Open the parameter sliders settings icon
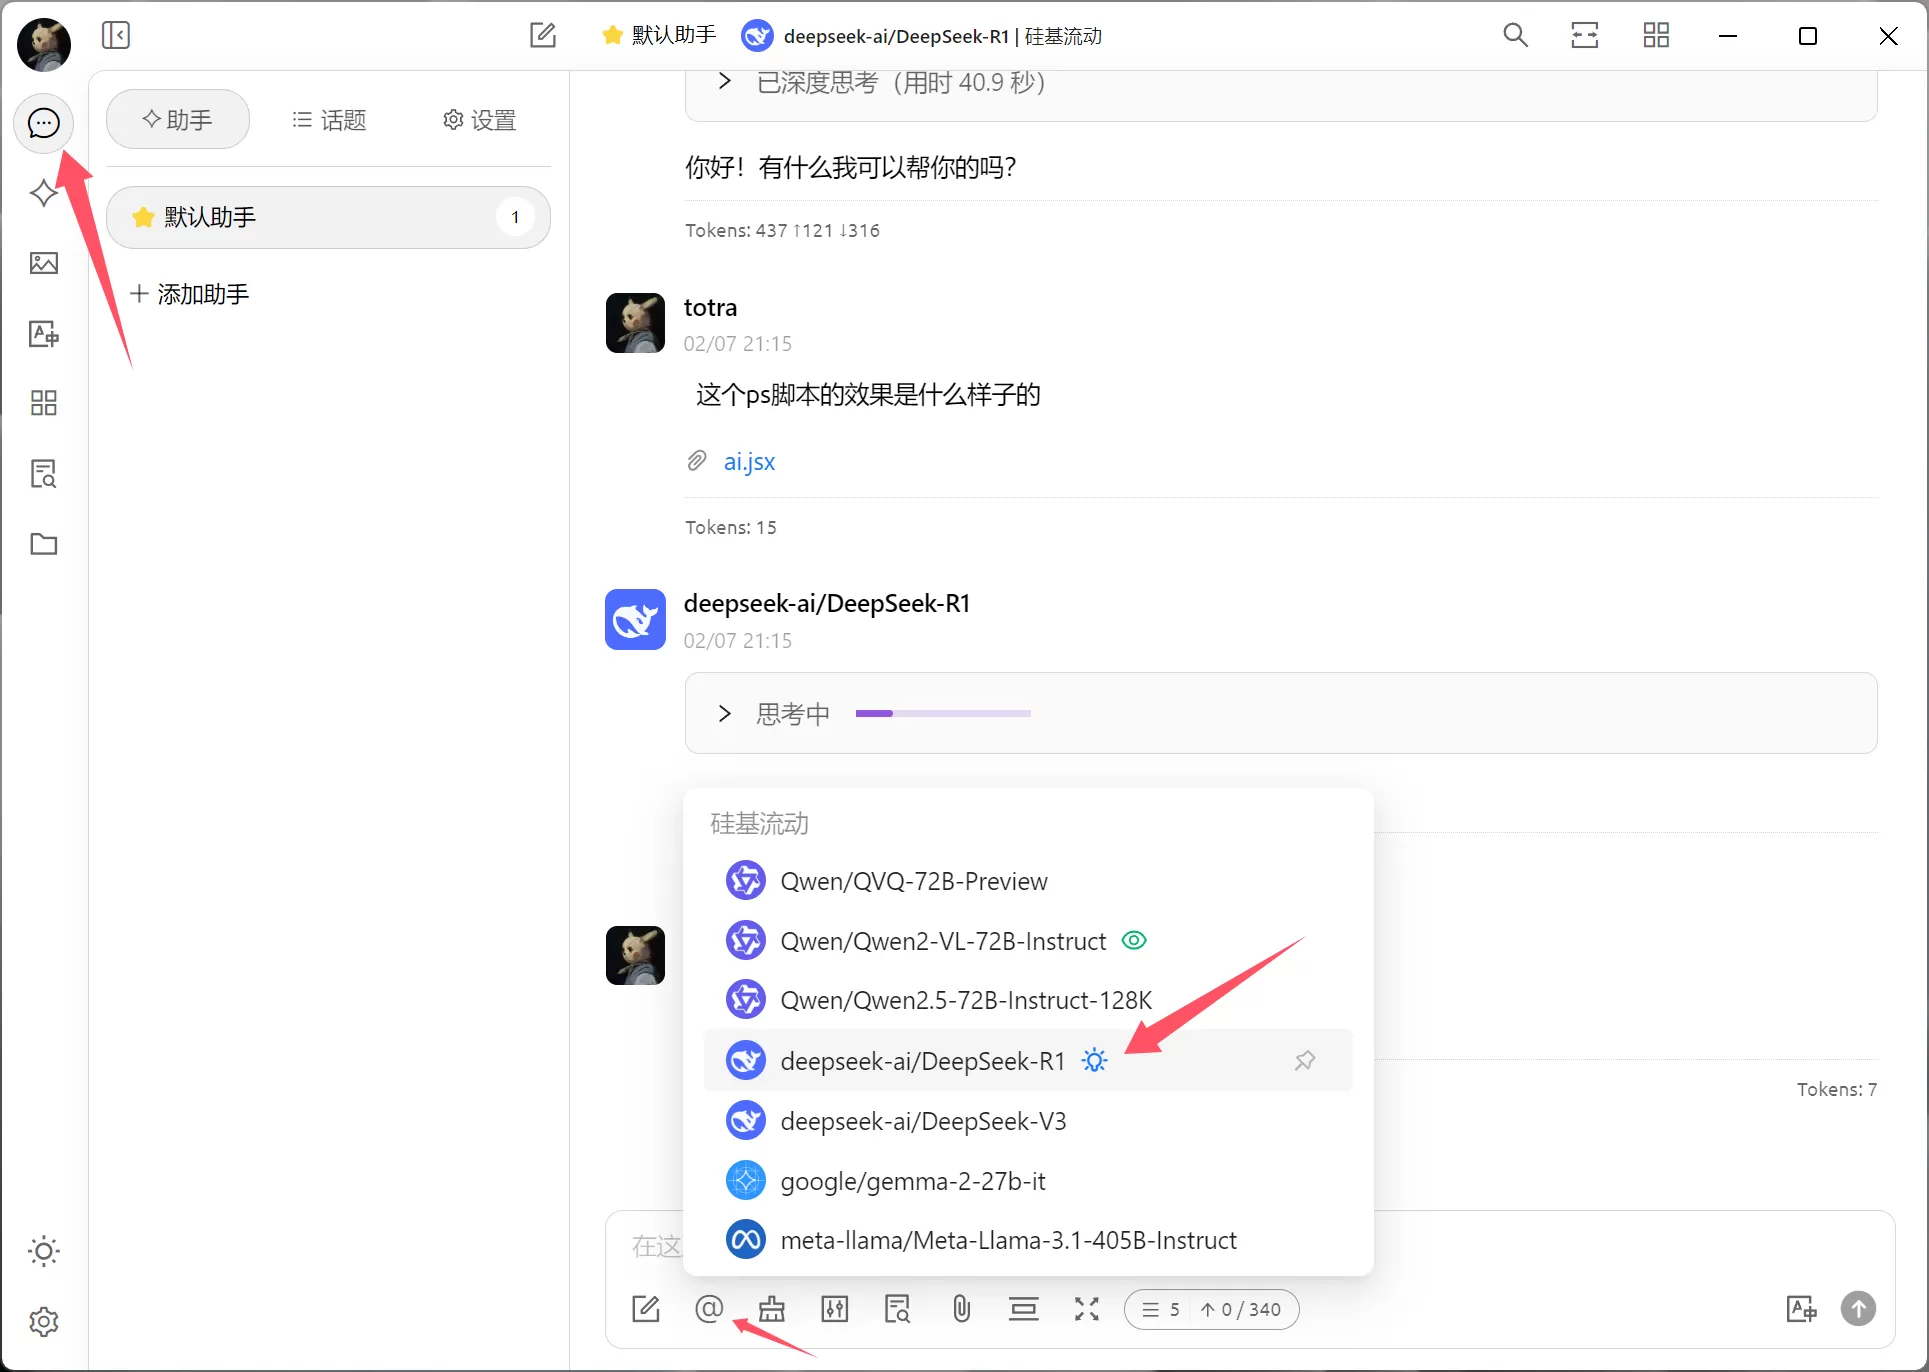Image resolution: width=1929 pixels, height=1372 pixels. click(835, 1309)
